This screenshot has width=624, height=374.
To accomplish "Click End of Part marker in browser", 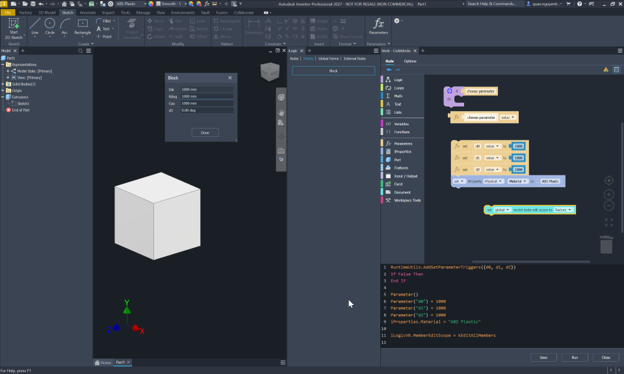I will (x=18, y=110).
